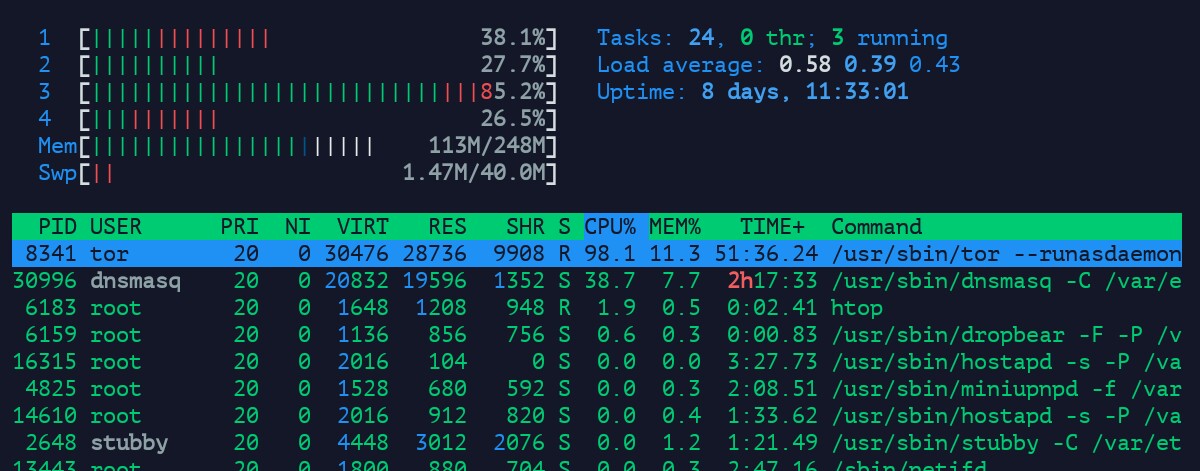Click the 28736 RES value
The width and height of the screenshot is (1200, 471).
click(x=435, y=254)
